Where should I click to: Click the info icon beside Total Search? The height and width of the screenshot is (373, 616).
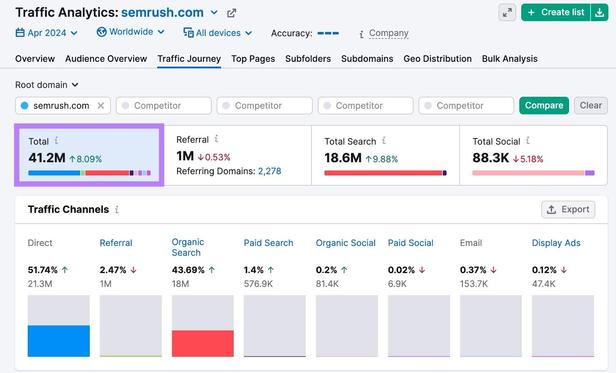click(x=384, y=140)
